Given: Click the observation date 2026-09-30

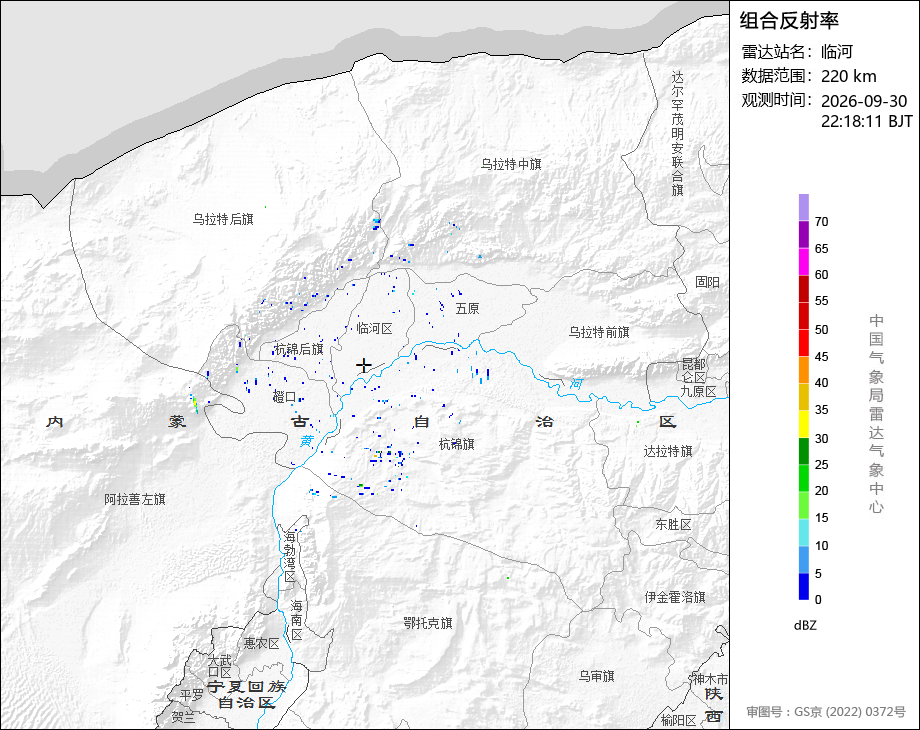Looking at the screenshot, I should [x=864, y=101].
